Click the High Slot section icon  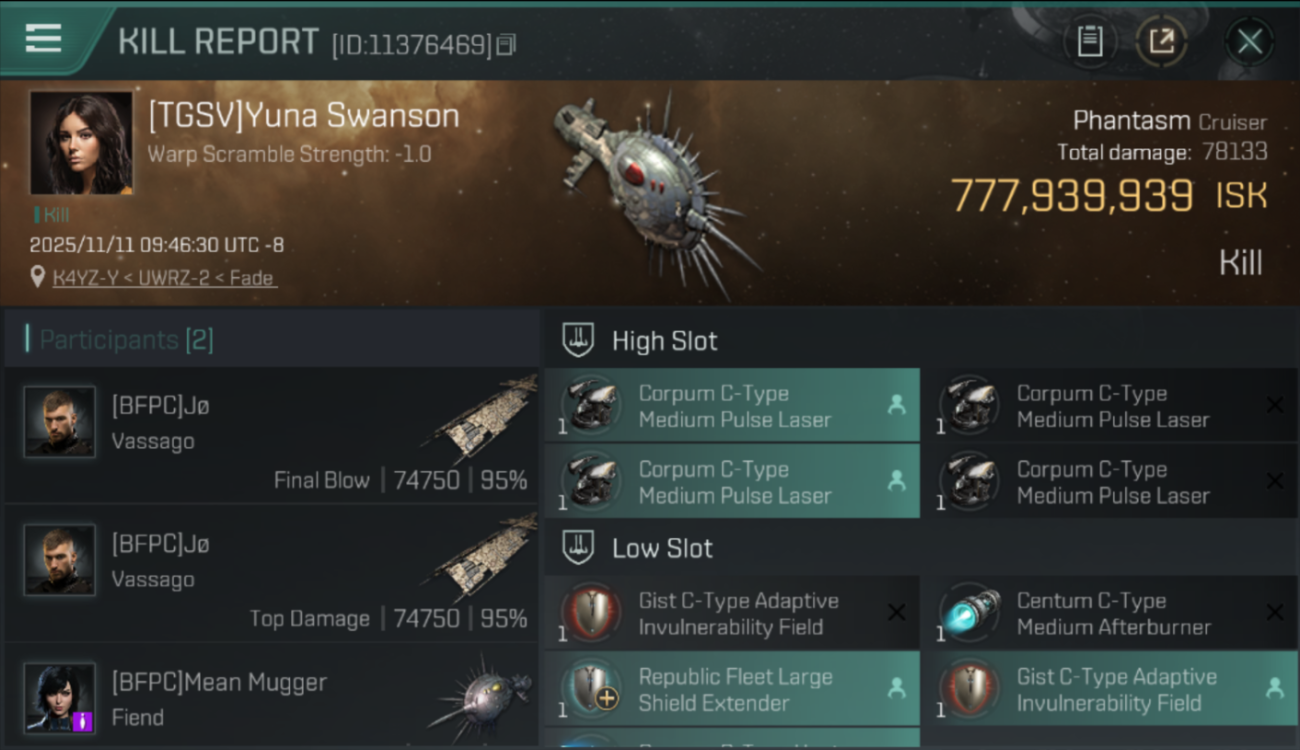(x=579, y=340)
